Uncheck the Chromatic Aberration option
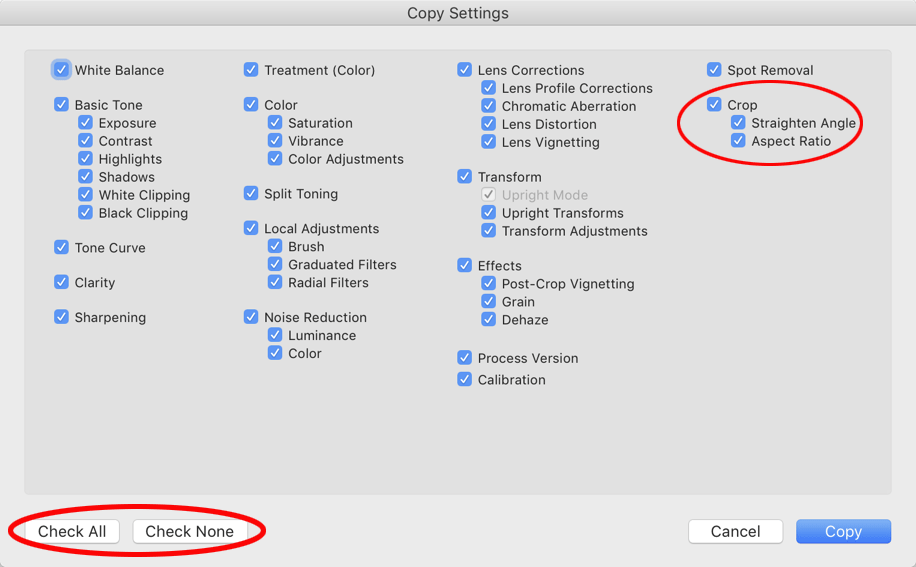 pos(489,106)
